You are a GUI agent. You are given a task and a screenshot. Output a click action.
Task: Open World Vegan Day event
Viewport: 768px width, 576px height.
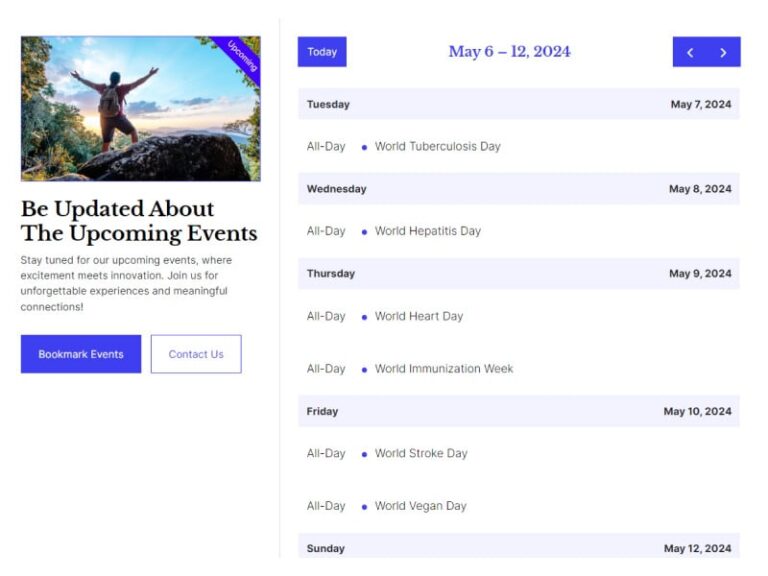pyautogui.click(x=420, y=506)
